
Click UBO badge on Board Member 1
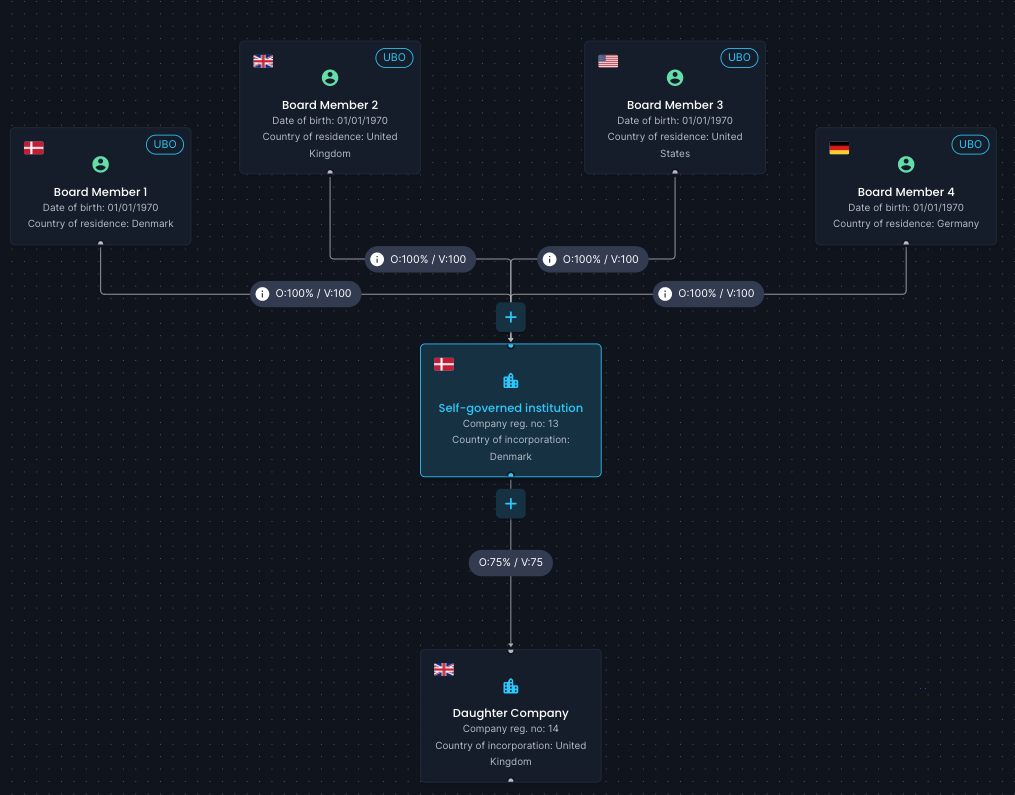(165, 144)
